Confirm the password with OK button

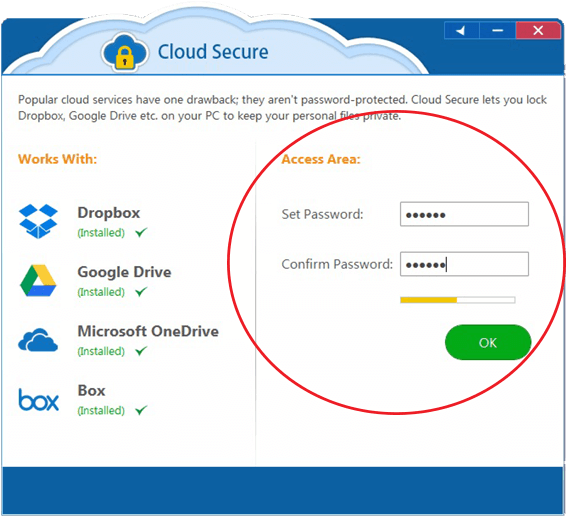click(488, 342)
